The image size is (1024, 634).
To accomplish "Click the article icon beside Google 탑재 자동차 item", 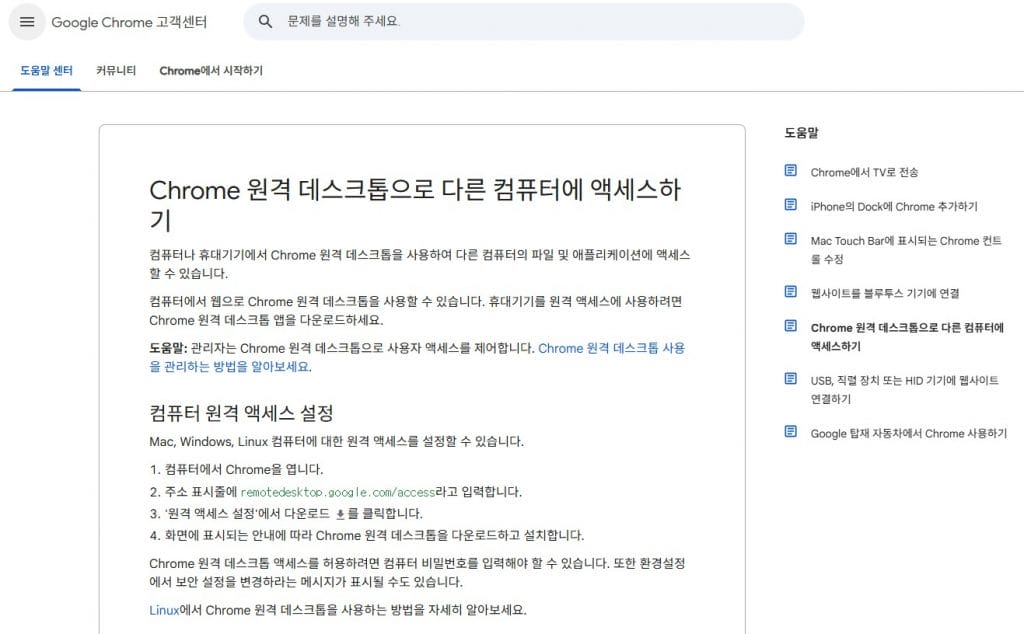I will point(790,432).
